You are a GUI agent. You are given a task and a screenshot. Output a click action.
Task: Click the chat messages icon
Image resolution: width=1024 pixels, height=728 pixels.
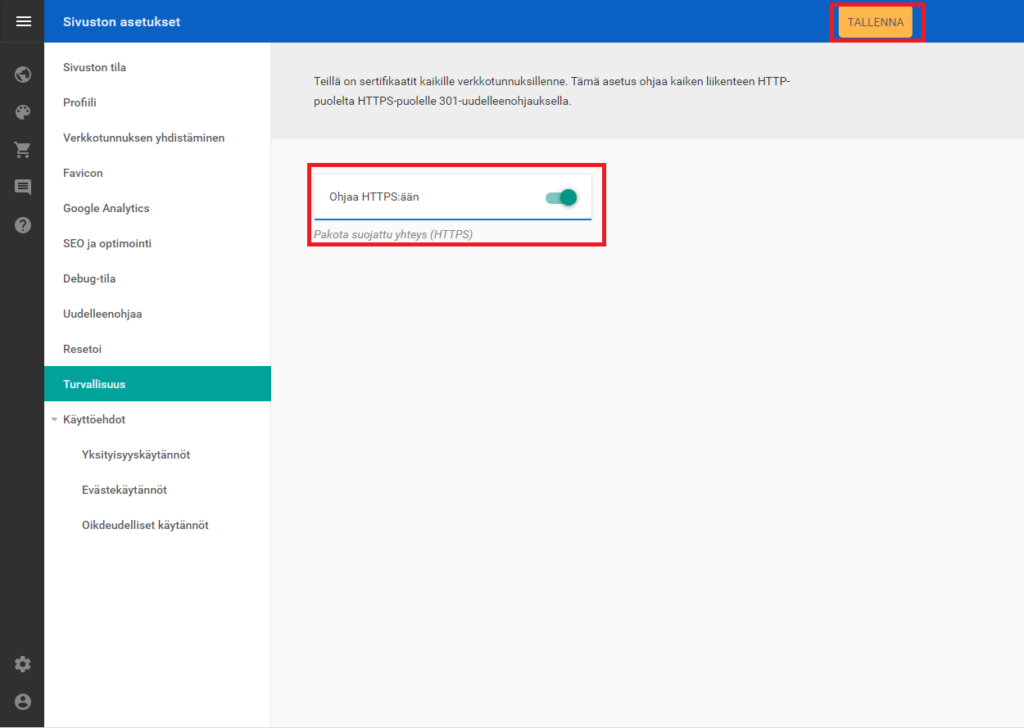[22, 187]
